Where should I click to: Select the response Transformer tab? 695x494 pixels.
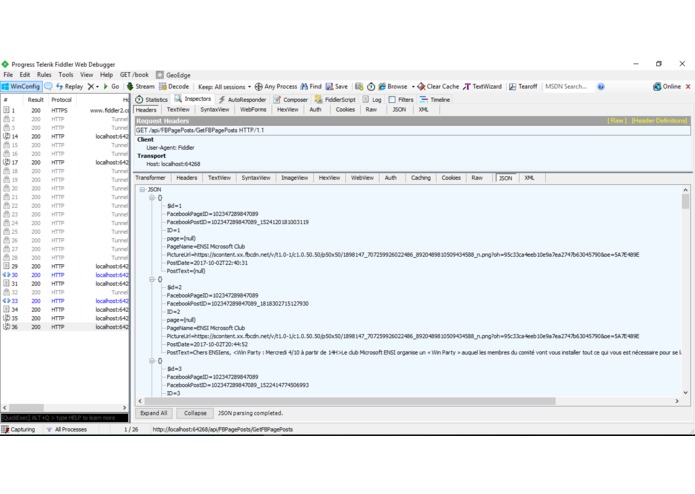click(x=150, y=178)
